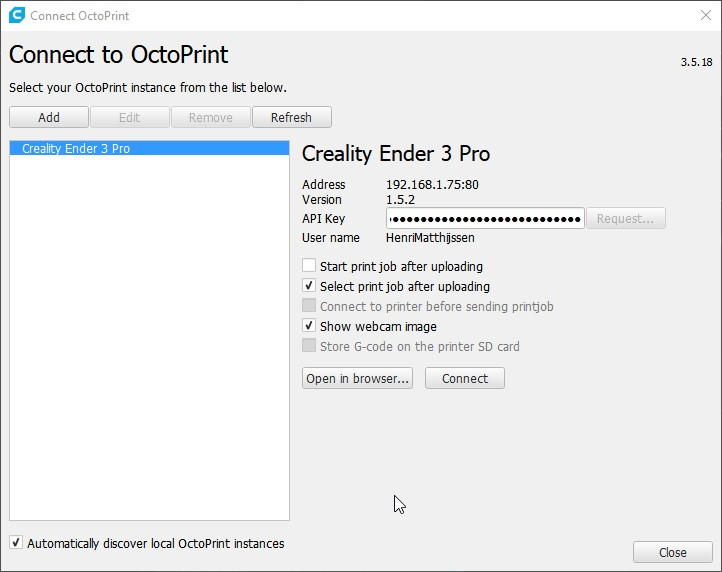This screenshot has width=722, height=572.
Task: Click the Remove button
Action: (x=210, y=117)
